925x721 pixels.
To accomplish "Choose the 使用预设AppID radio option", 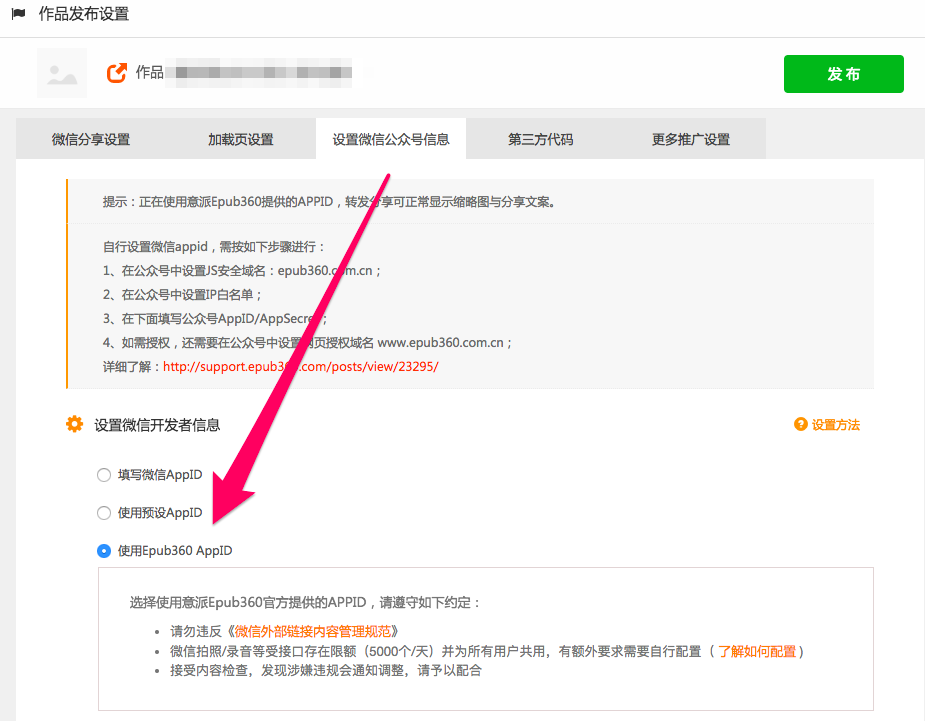I will point(104,513).
